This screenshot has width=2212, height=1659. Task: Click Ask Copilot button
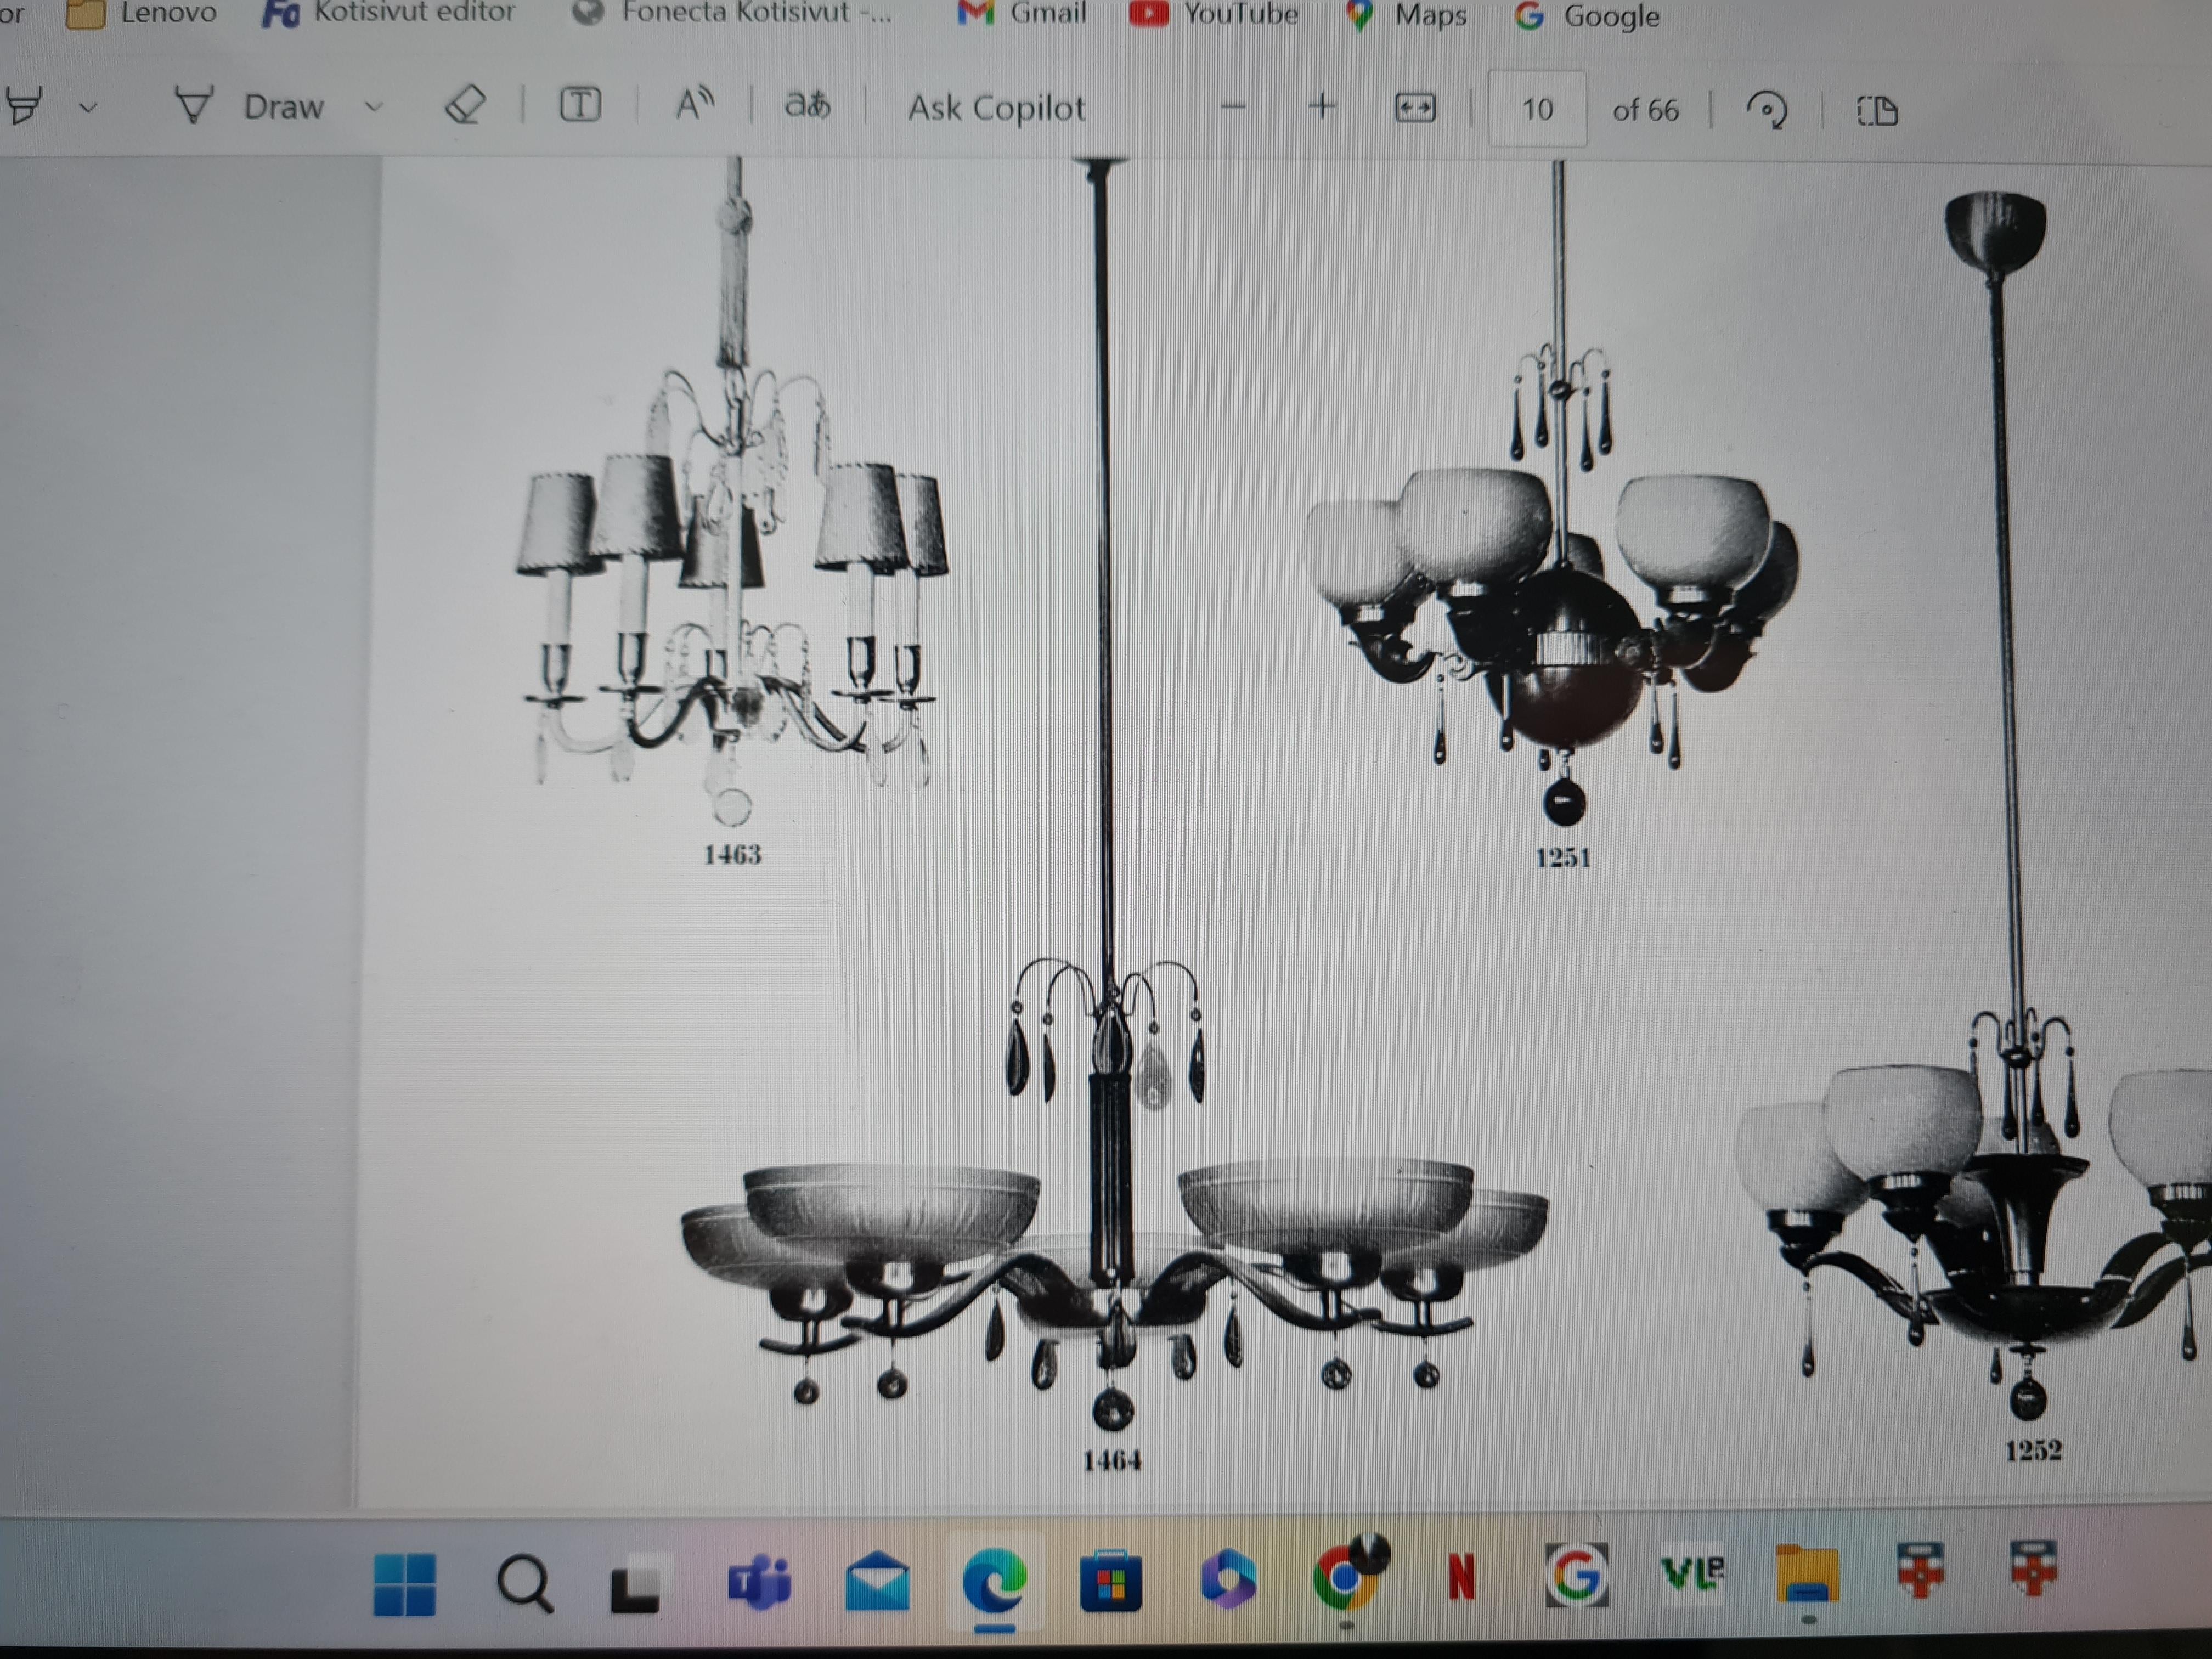point(996,107)
